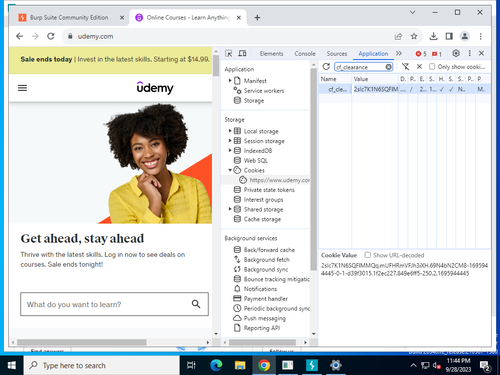The height and width of the screenshot is (375, 500).
Task: Open DevTools three-dot customize menu
Action: 470,53
